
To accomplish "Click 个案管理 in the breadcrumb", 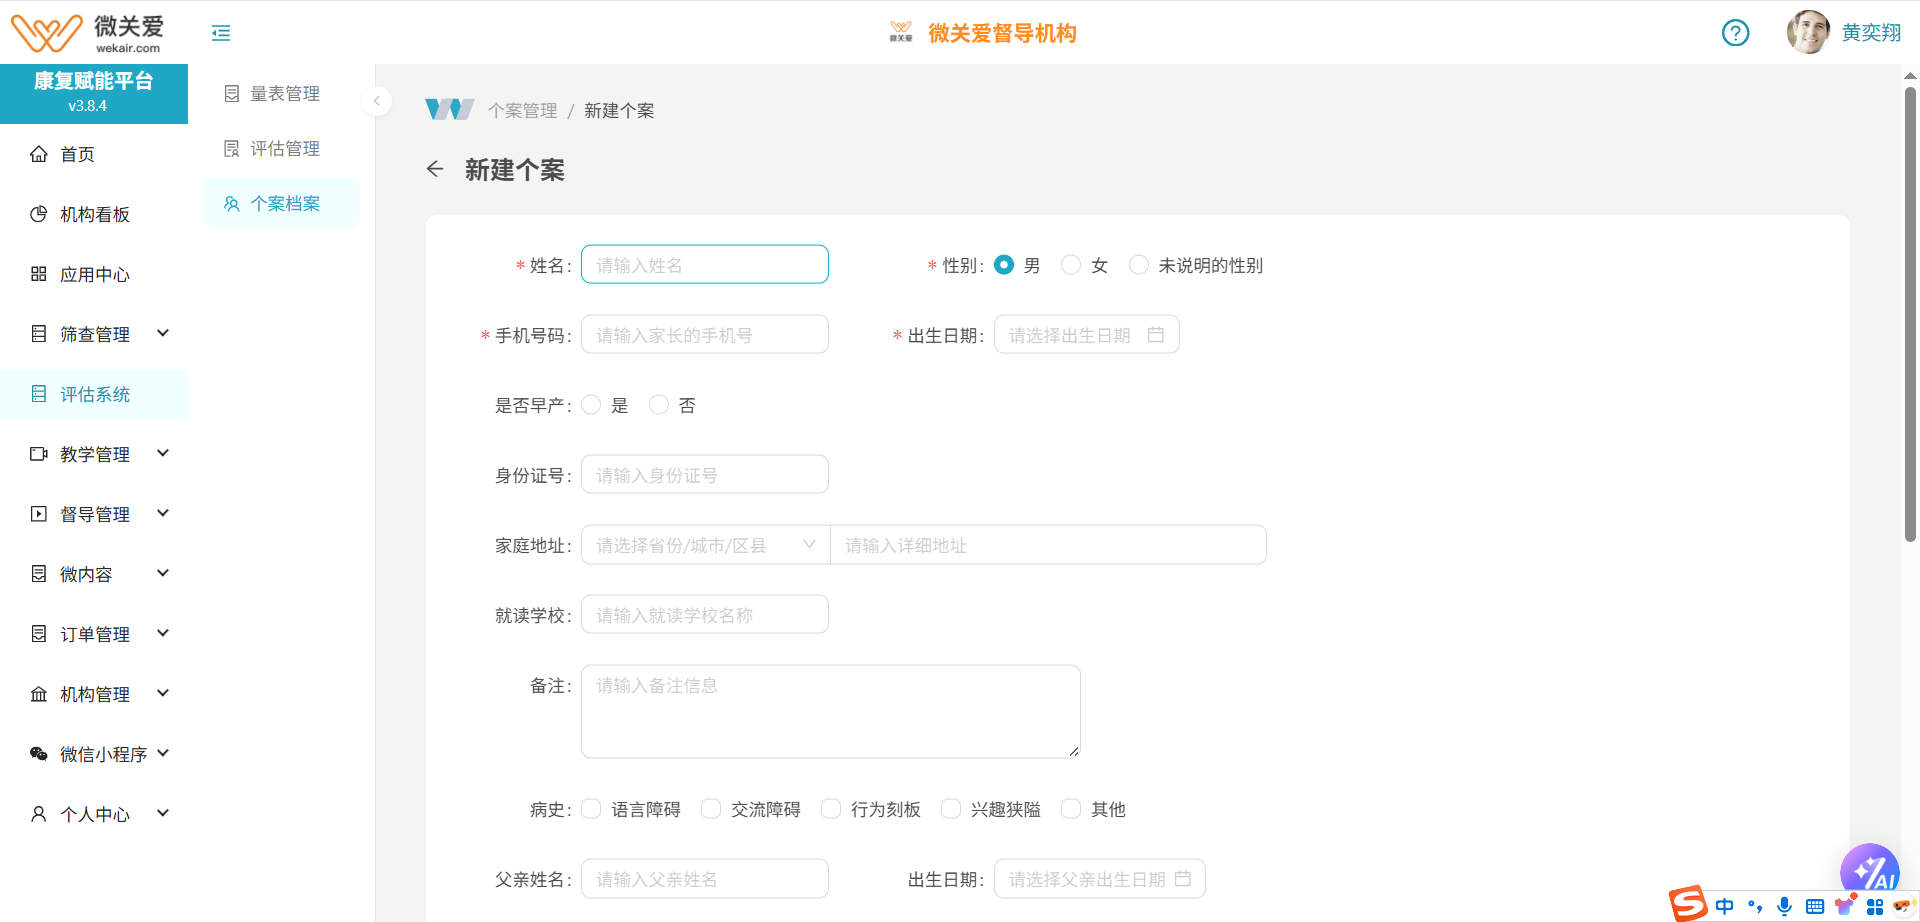I will coord(522,110).
